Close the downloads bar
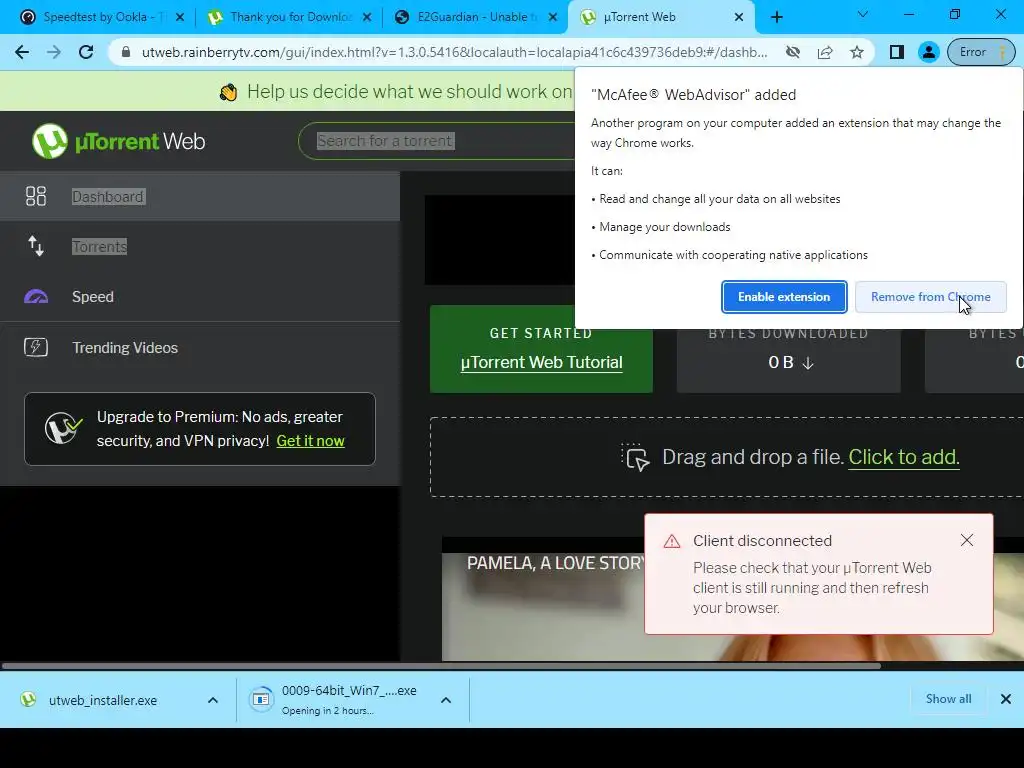This screenshot has width=1024, height=768. (1006, 699)
